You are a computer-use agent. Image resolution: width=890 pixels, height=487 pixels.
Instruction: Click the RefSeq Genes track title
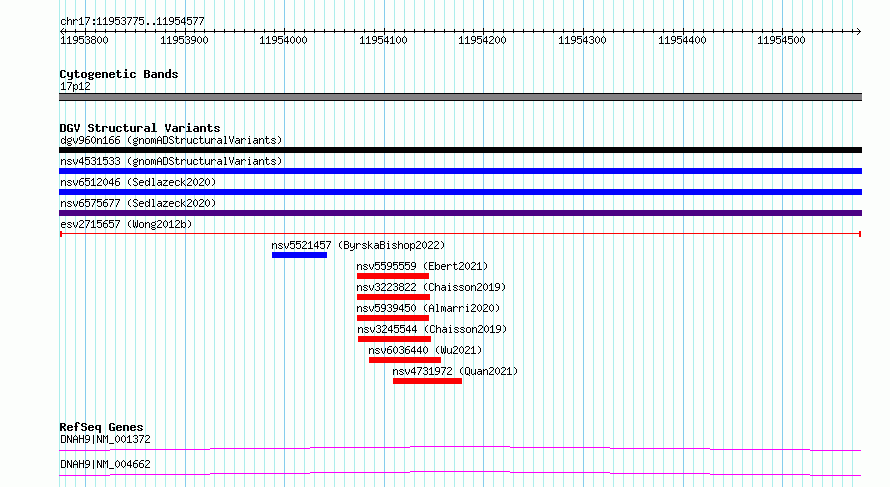pos(102,427)
